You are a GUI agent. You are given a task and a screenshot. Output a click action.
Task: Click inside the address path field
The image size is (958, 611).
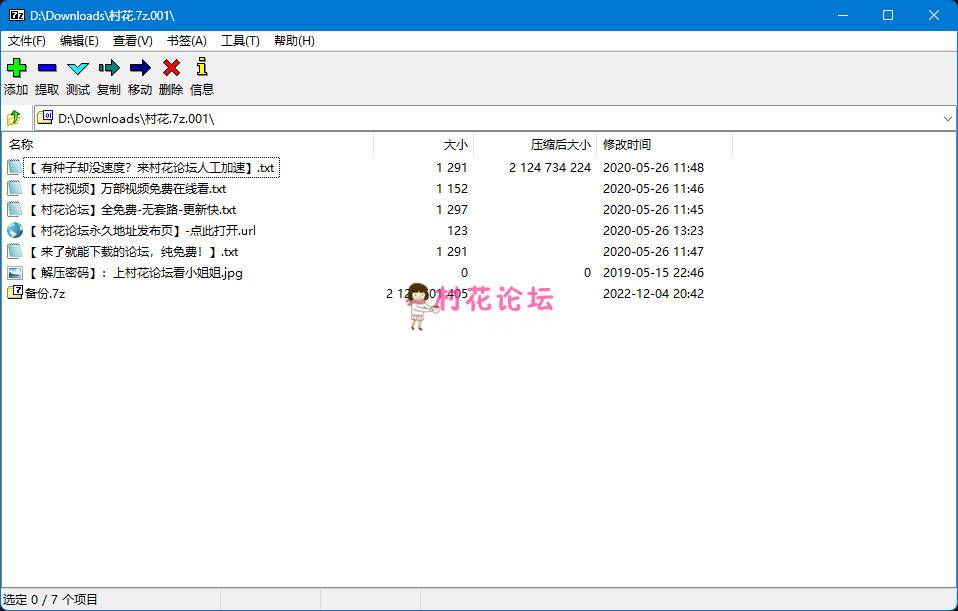tap(480, 119)
